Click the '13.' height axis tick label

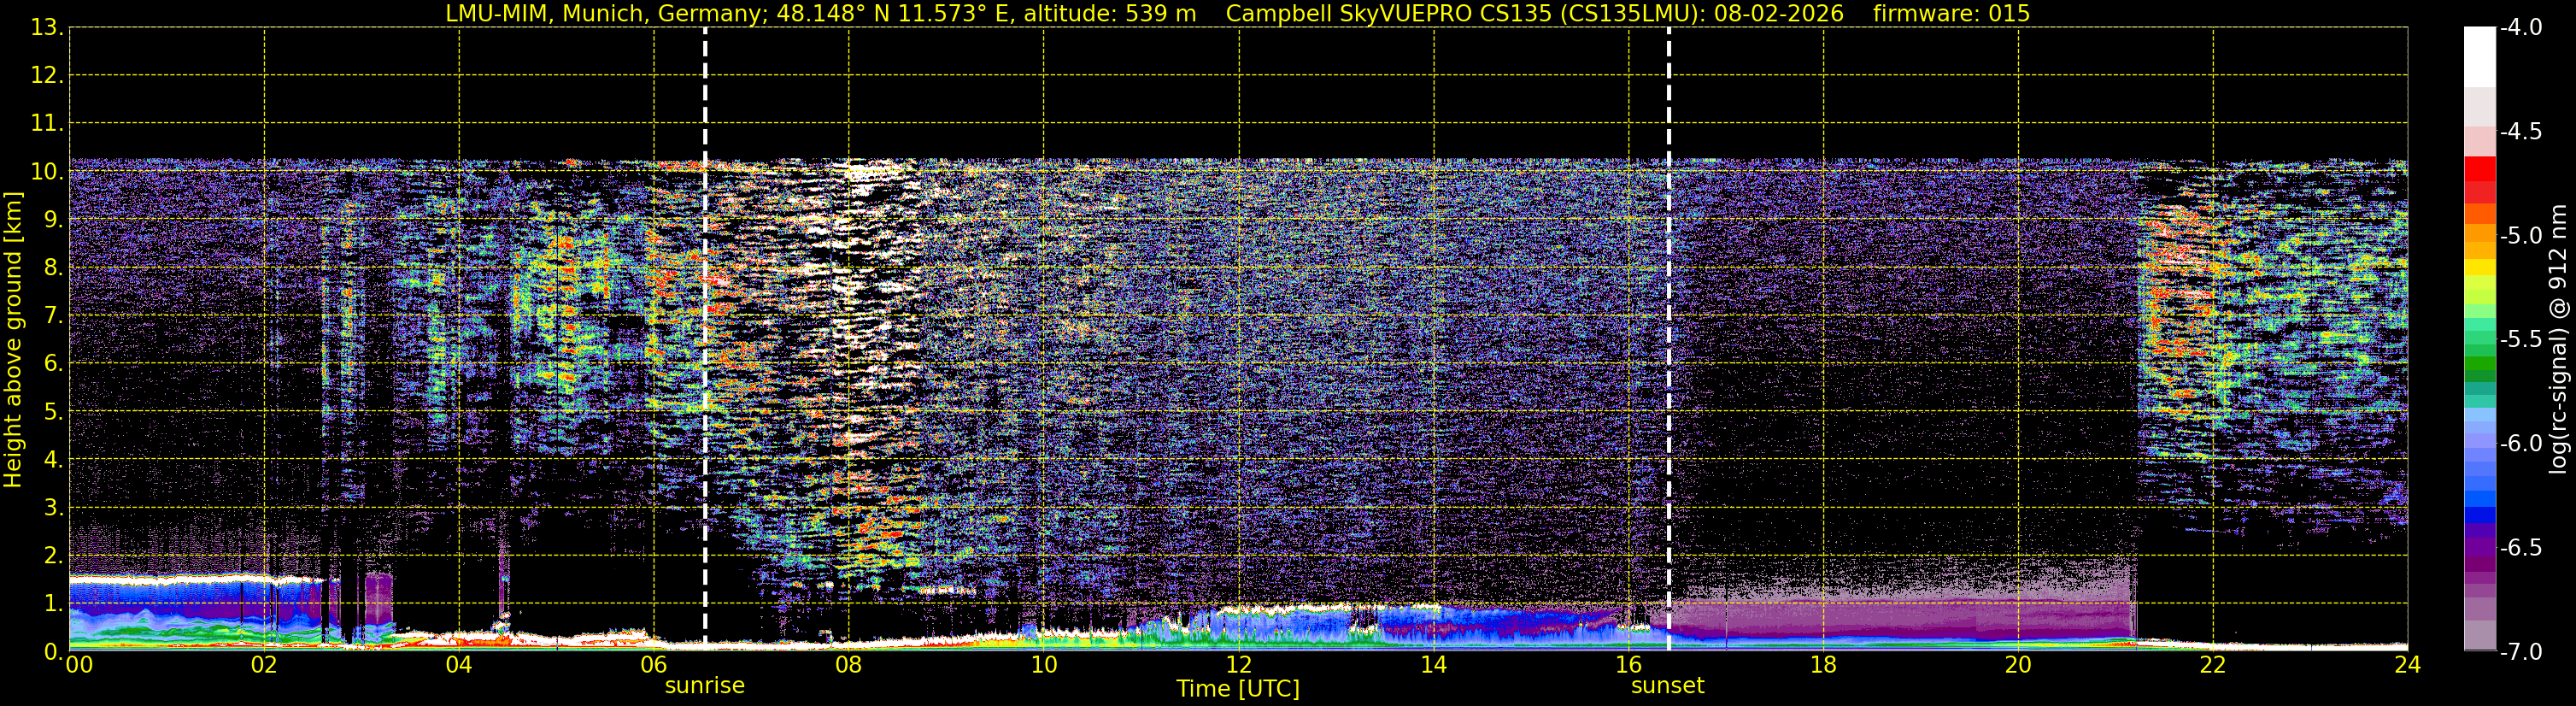click(x=46, y=28)
